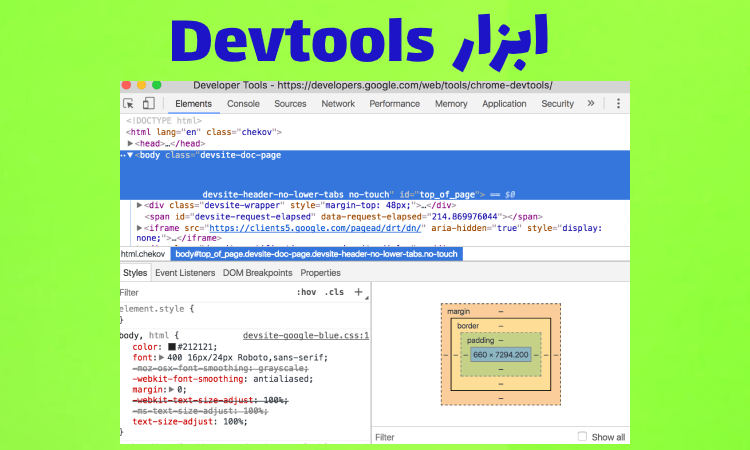Click the Styles Filter input field
The height and width of the screenshot is (450, 750).
pos(206,292)
